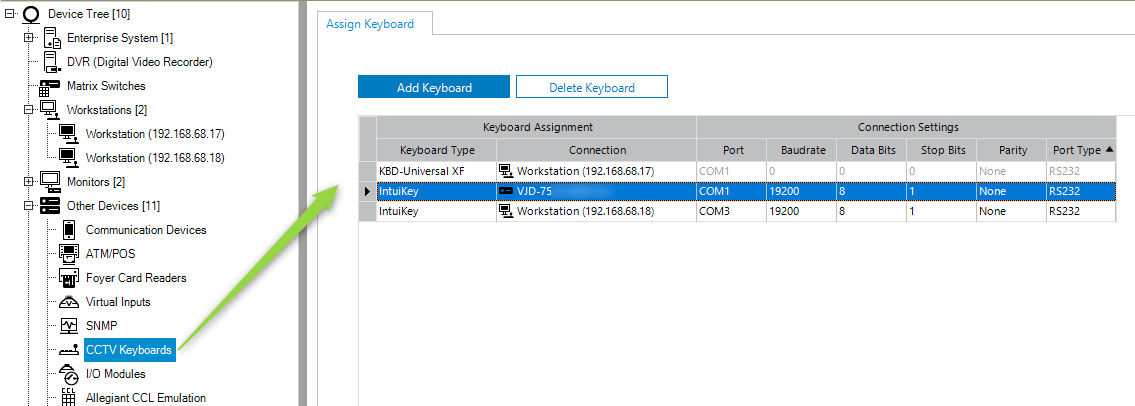
Task: Click the Communication Devices icon
Action: click(x=69, y=230)
